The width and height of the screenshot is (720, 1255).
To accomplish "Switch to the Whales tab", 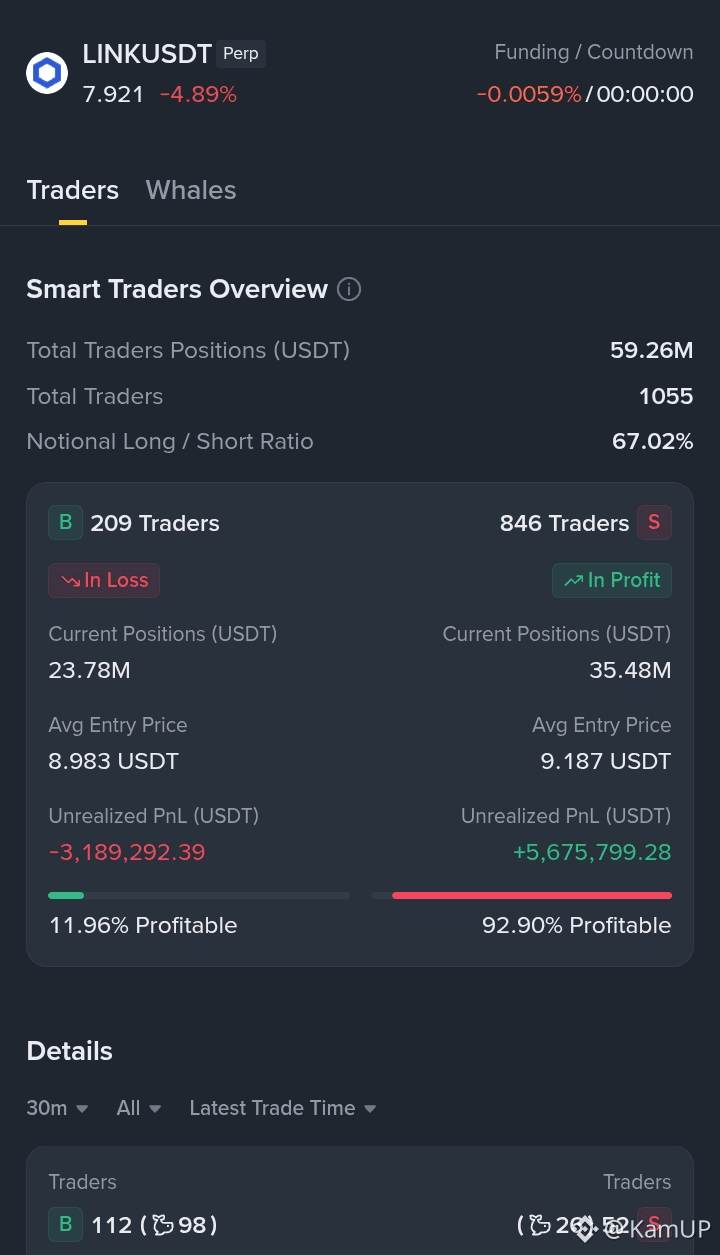I will pyautogui.click(x=191, y=190).
